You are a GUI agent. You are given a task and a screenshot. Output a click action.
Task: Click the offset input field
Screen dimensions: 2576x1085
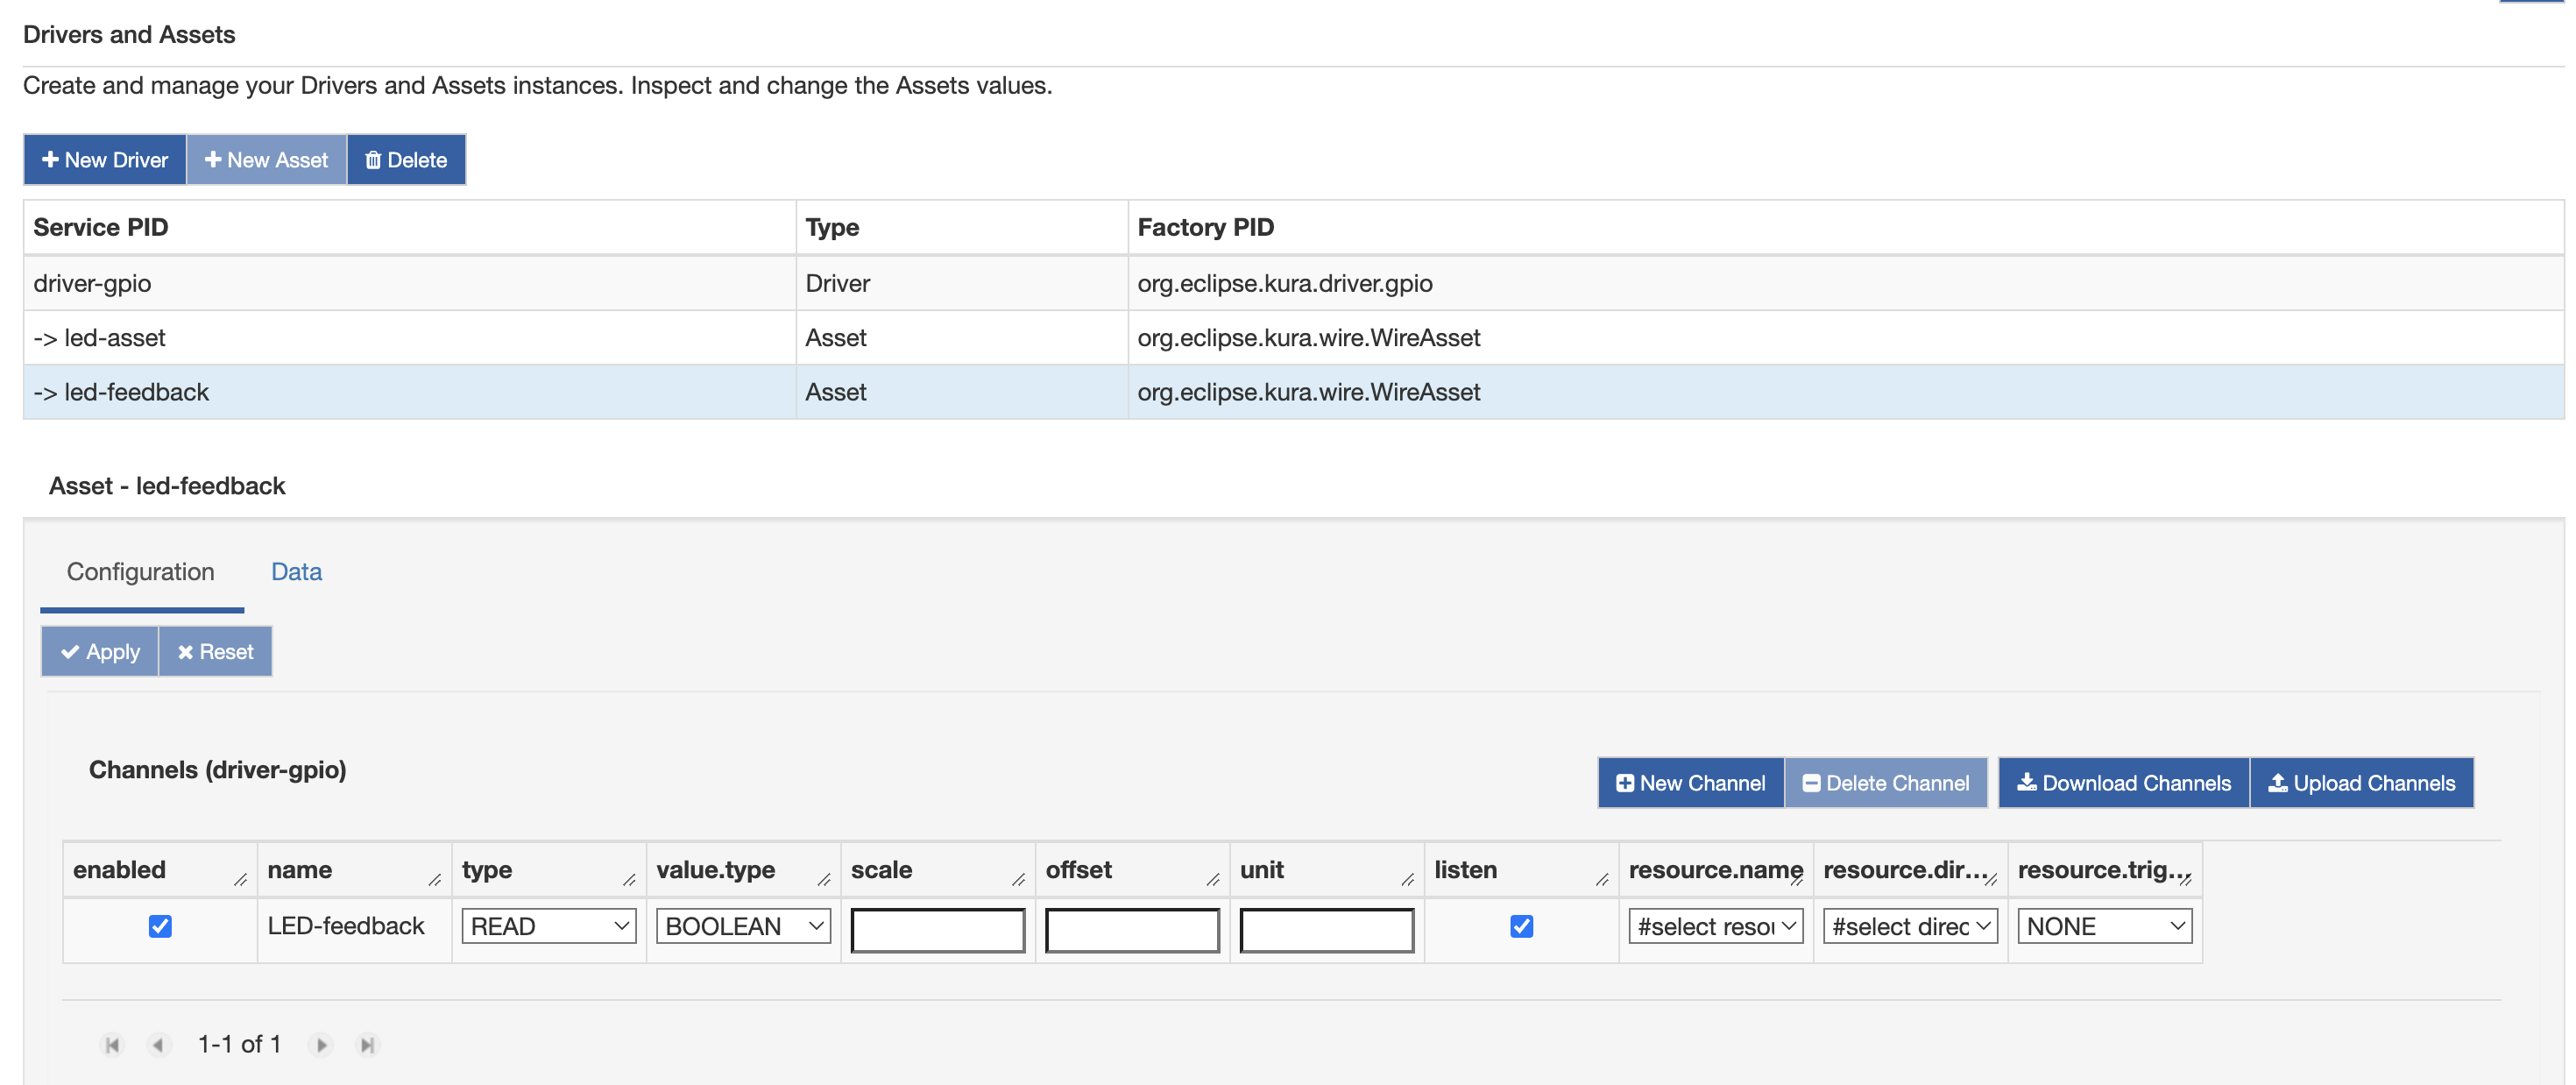coord(1133,930)
